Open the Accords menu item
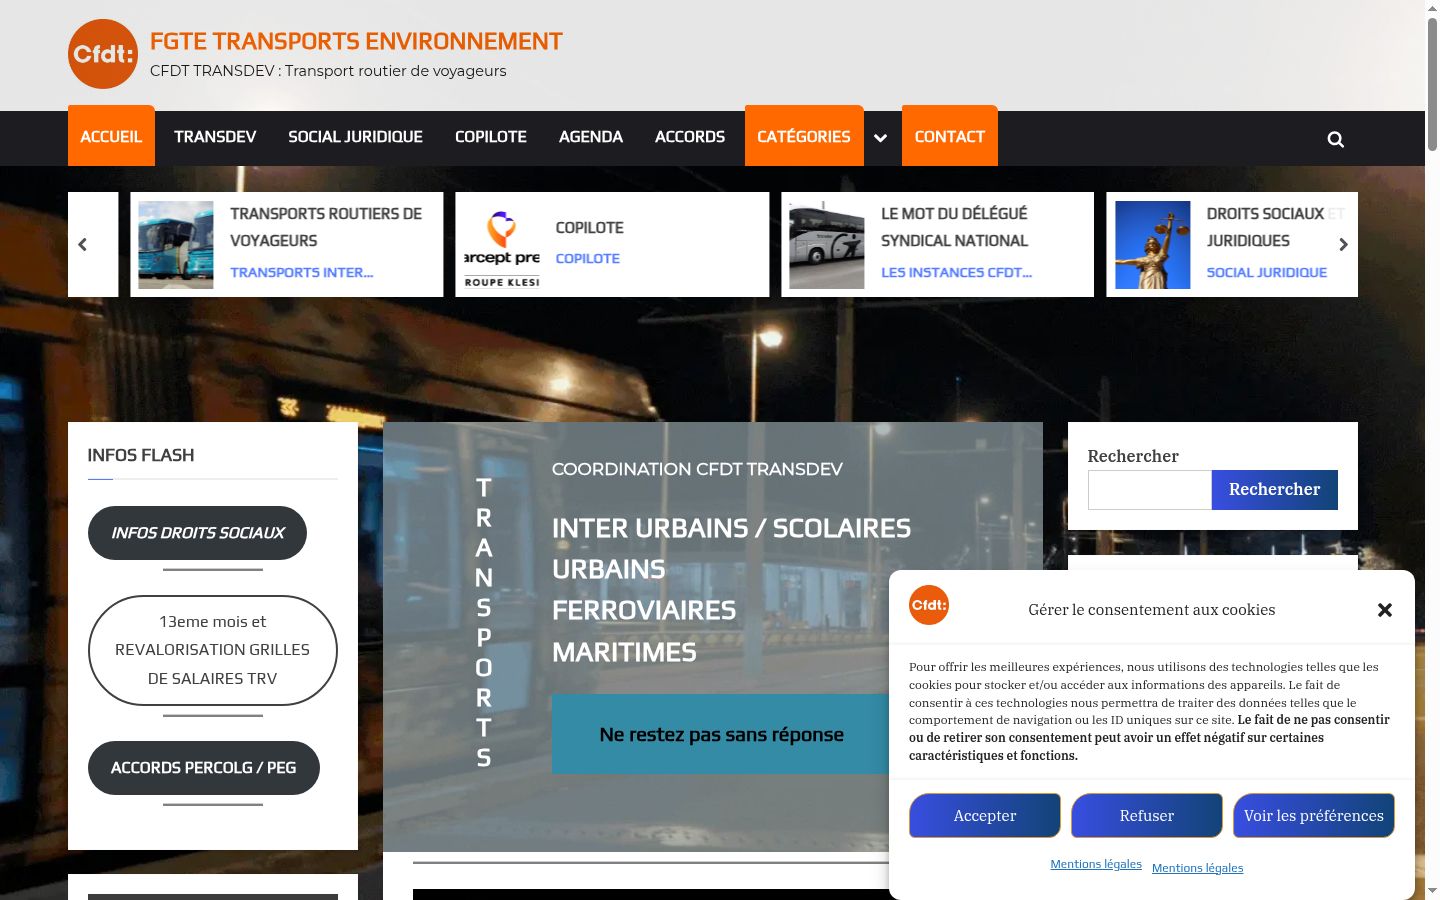The width and height of the screenshot is (1440, 900). (690, 137)
